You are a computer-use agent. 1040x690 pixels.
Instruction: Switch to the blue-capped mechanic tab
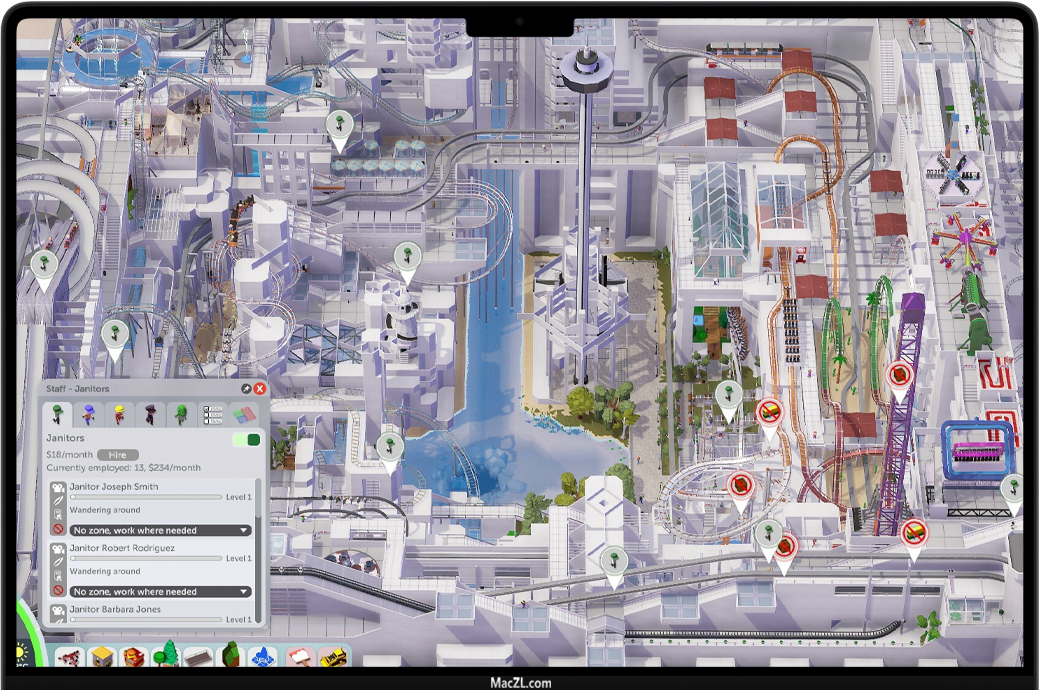89,414
